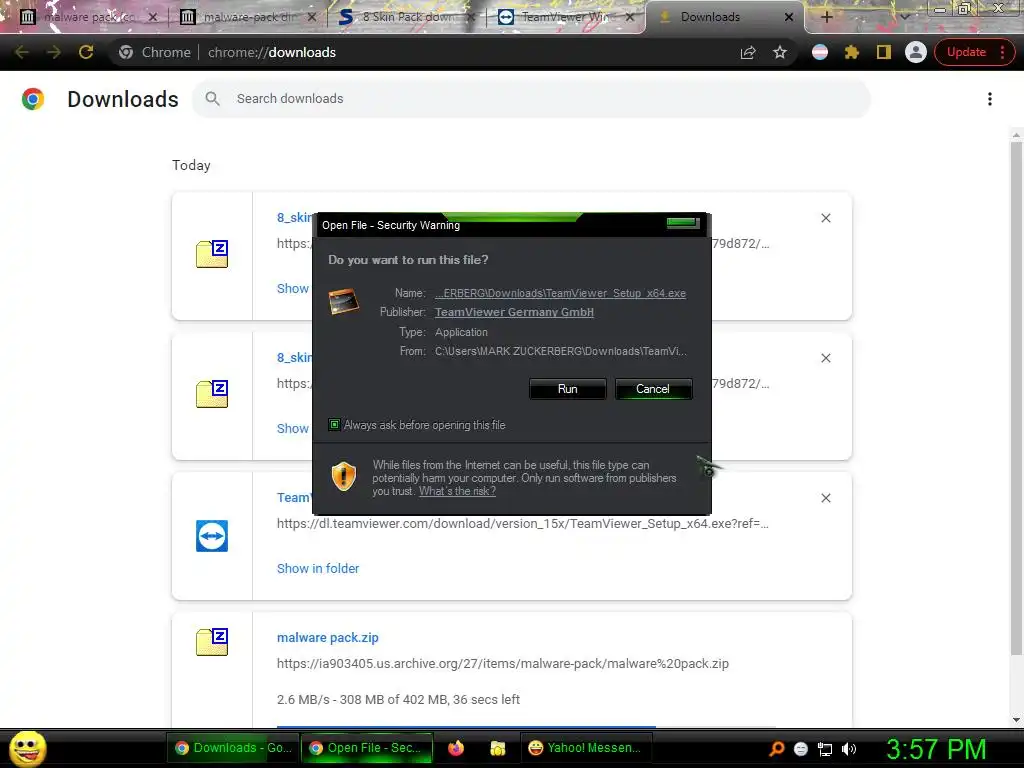The height and width of the screenshot is (768, 1024).
Task: Go back in Chrome
Action: [22, 52]
